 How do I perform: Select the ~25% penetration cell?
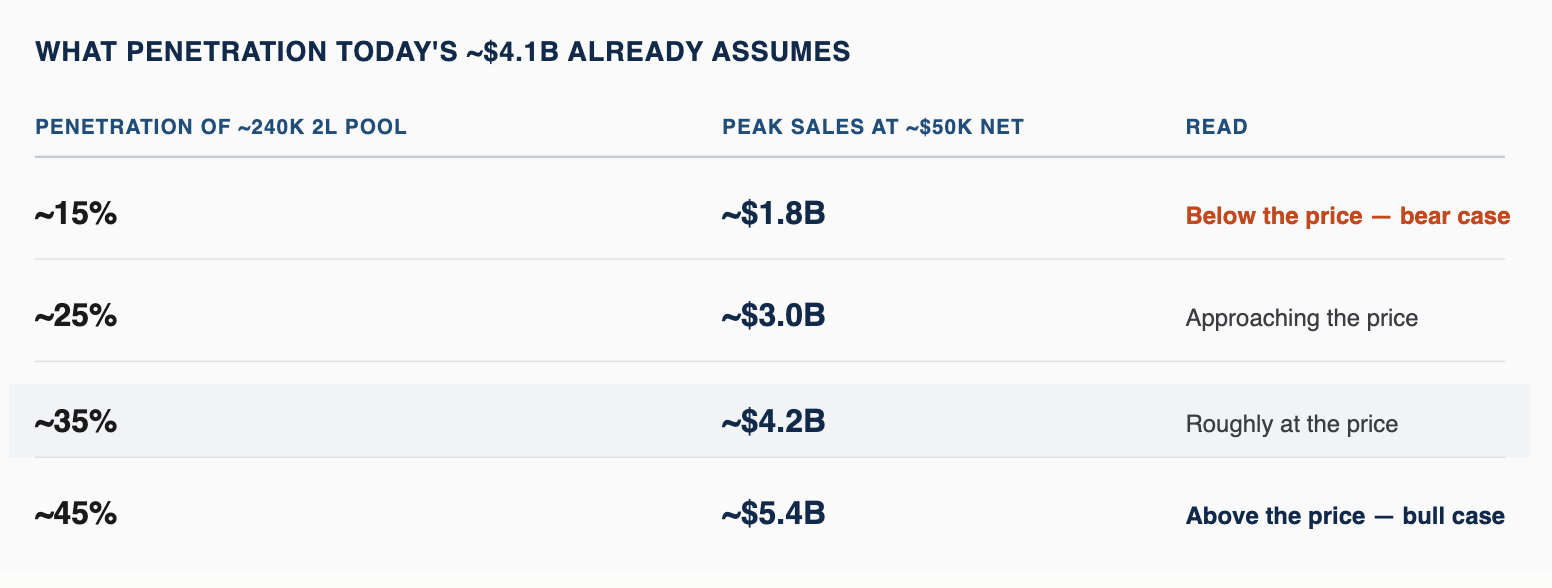(x=76, y=316)
